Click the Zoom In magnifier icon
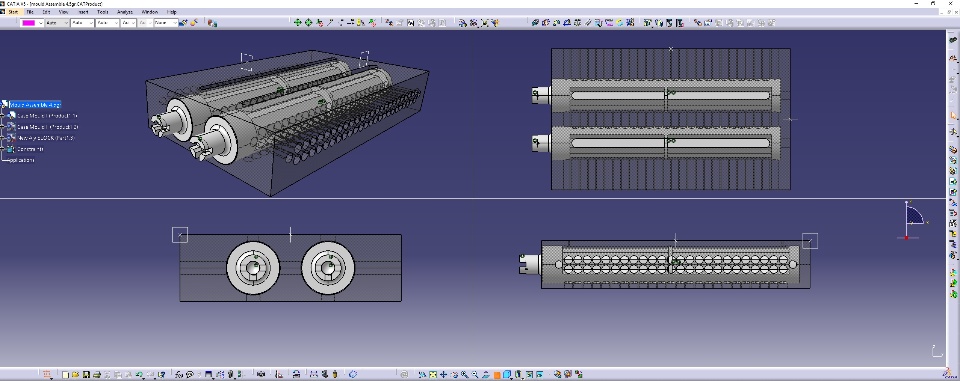960x381 pixels. pyautogui.click(x=465, y=374)
